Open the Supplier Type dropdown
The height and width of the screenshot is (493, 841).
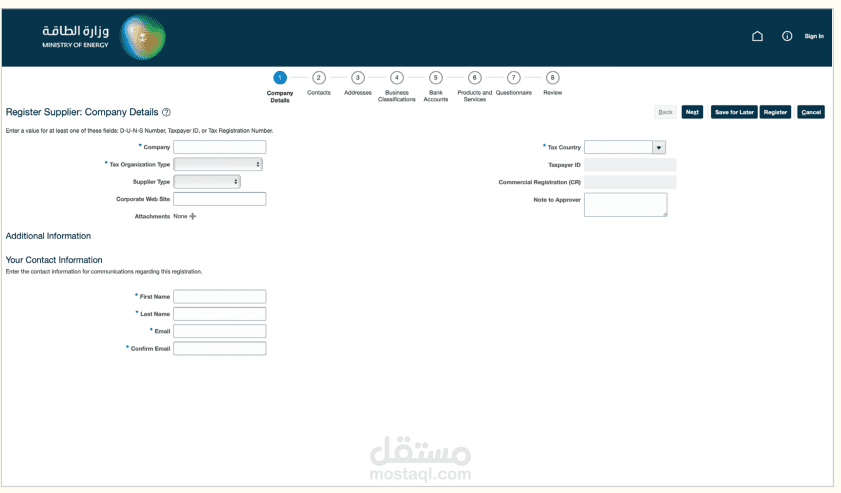click(x=206, y=182)
